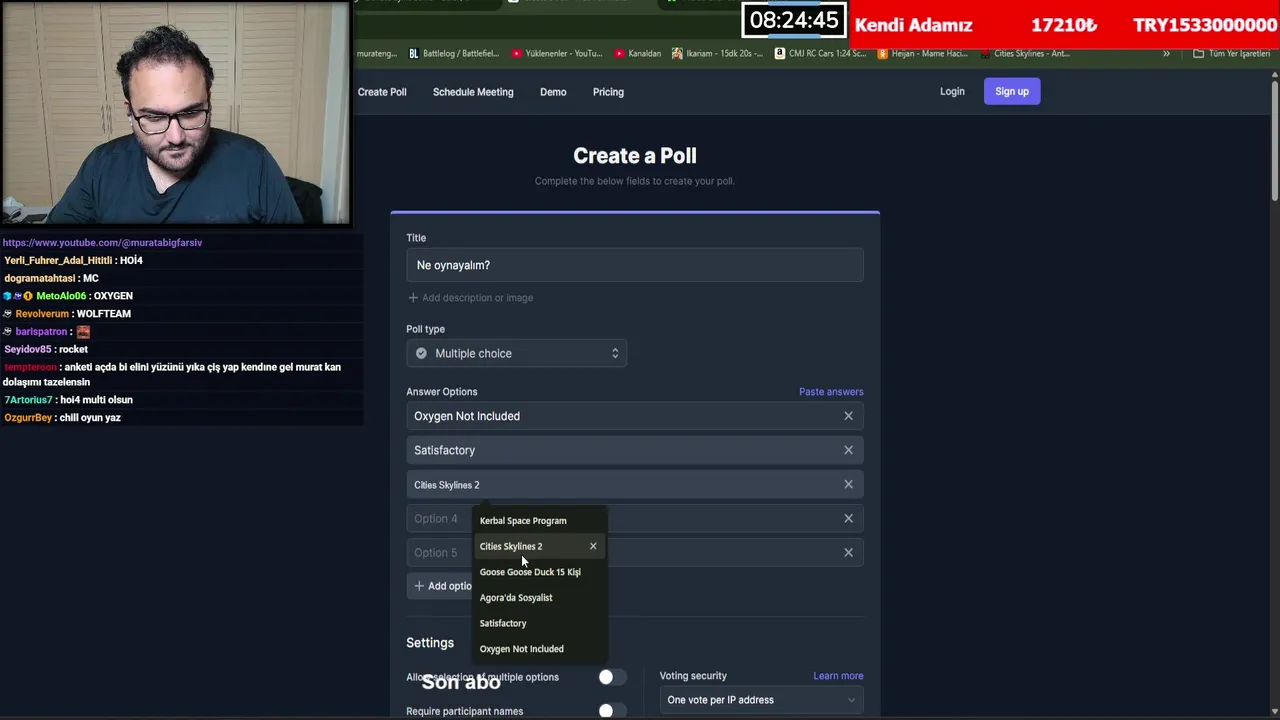Open the Pricing navigation item

[608, 92]
